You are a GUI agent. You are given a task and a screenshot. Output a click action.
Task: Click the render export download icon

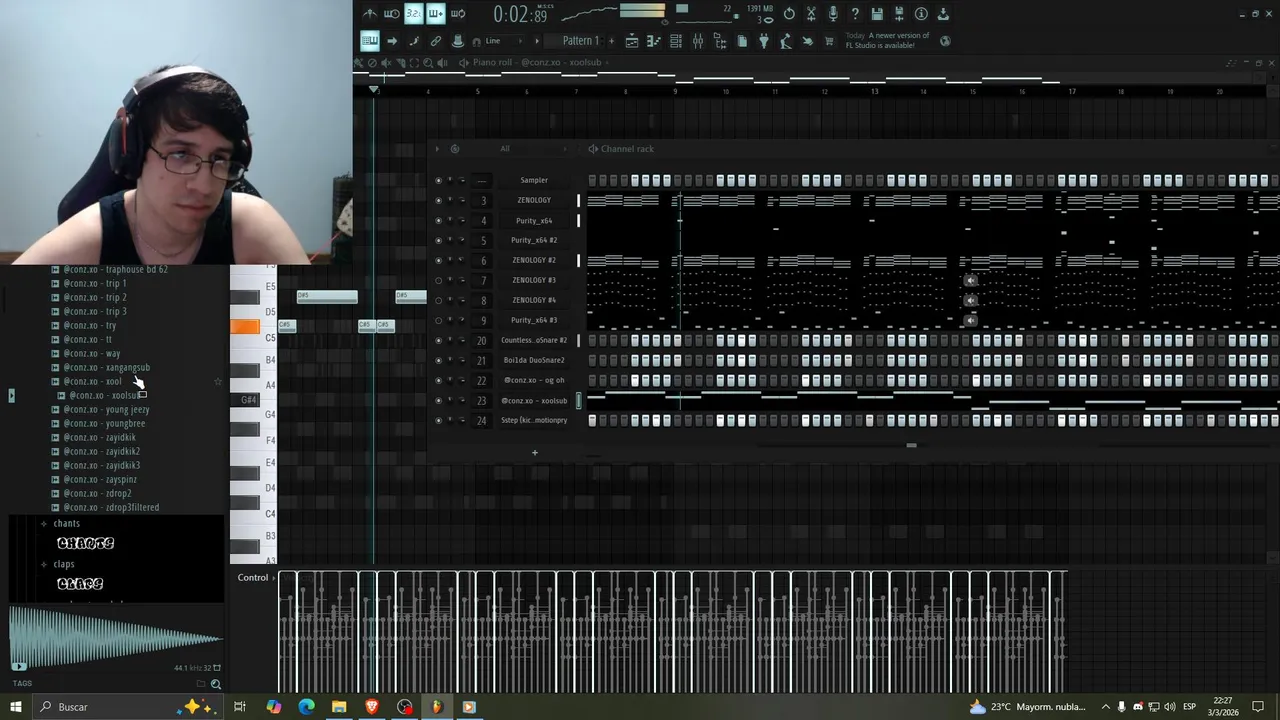pyautogui.click(x=942, y=14)
